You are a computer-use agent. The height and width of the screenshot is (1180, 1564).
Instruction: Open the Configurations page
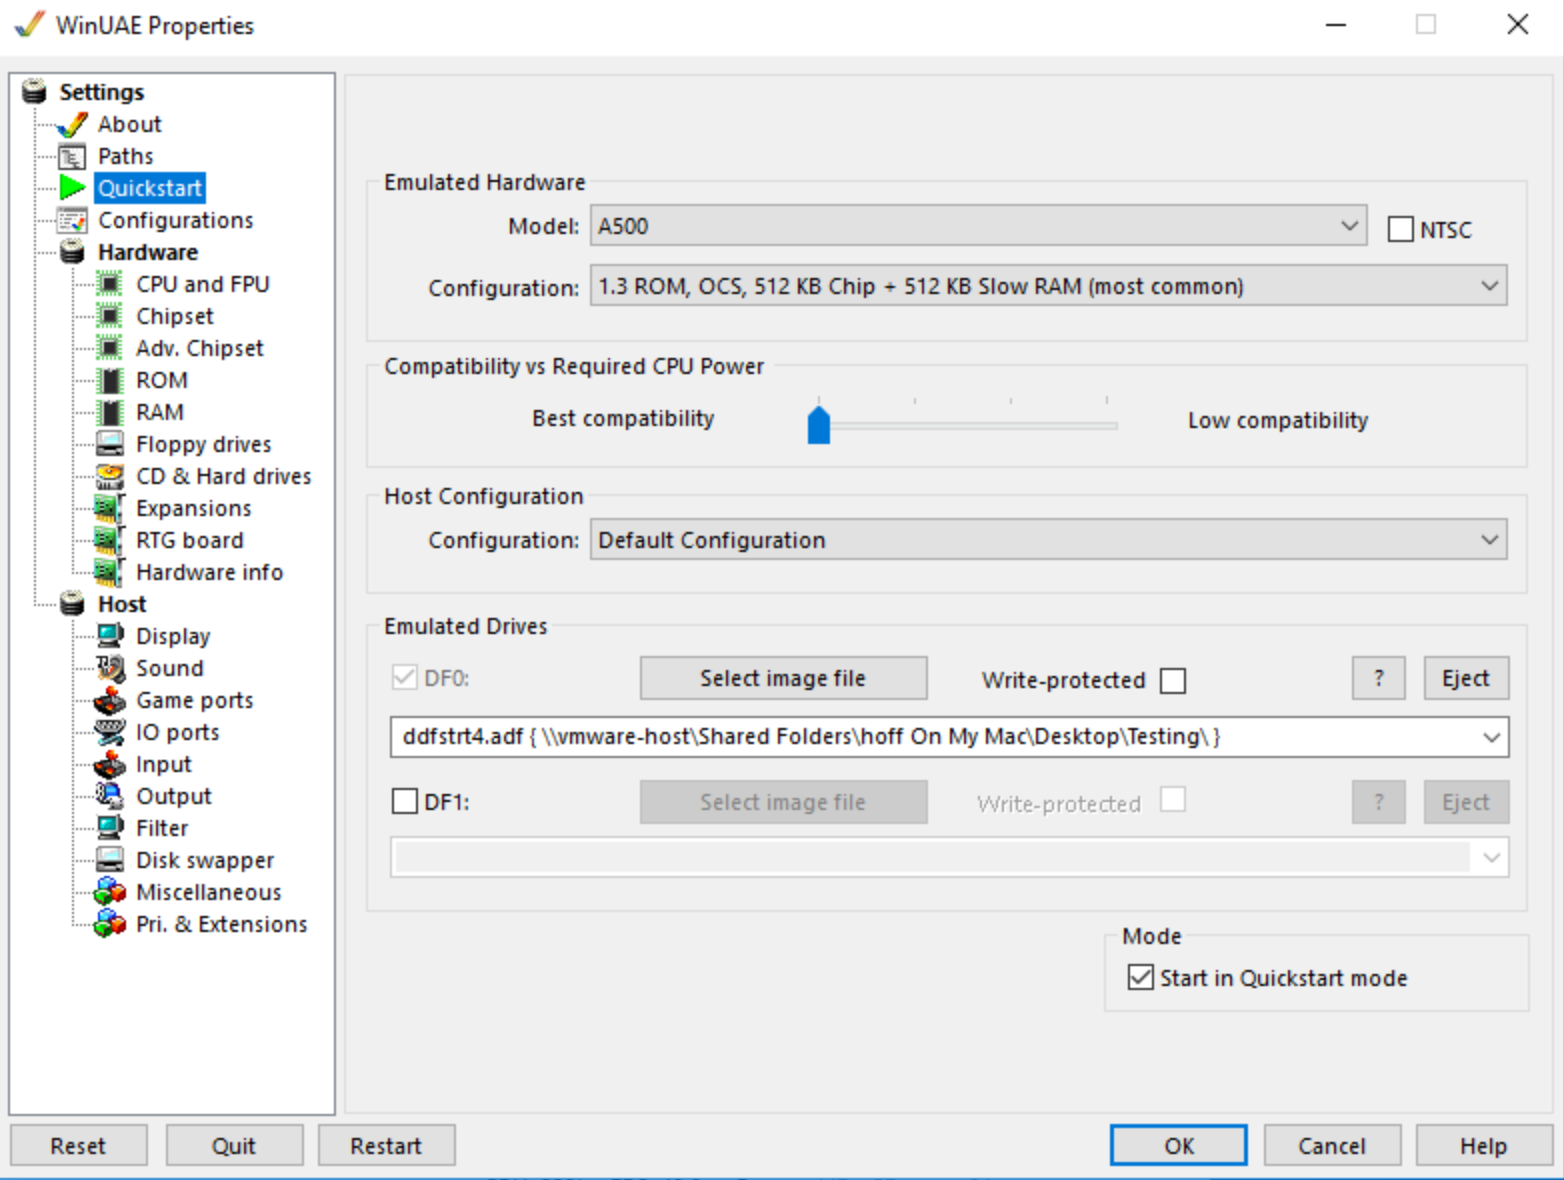coord(176,220)
